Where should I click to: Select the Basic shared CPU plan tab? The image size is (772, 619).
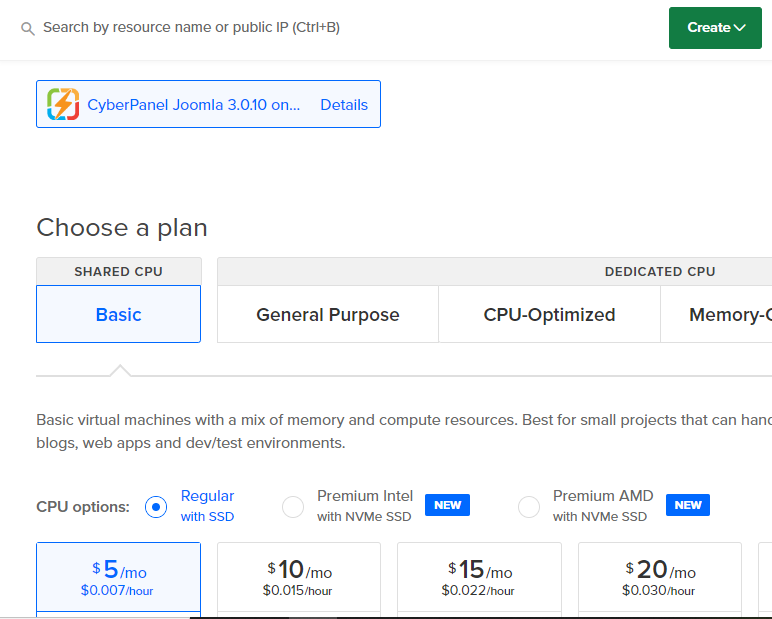[119, 314]
